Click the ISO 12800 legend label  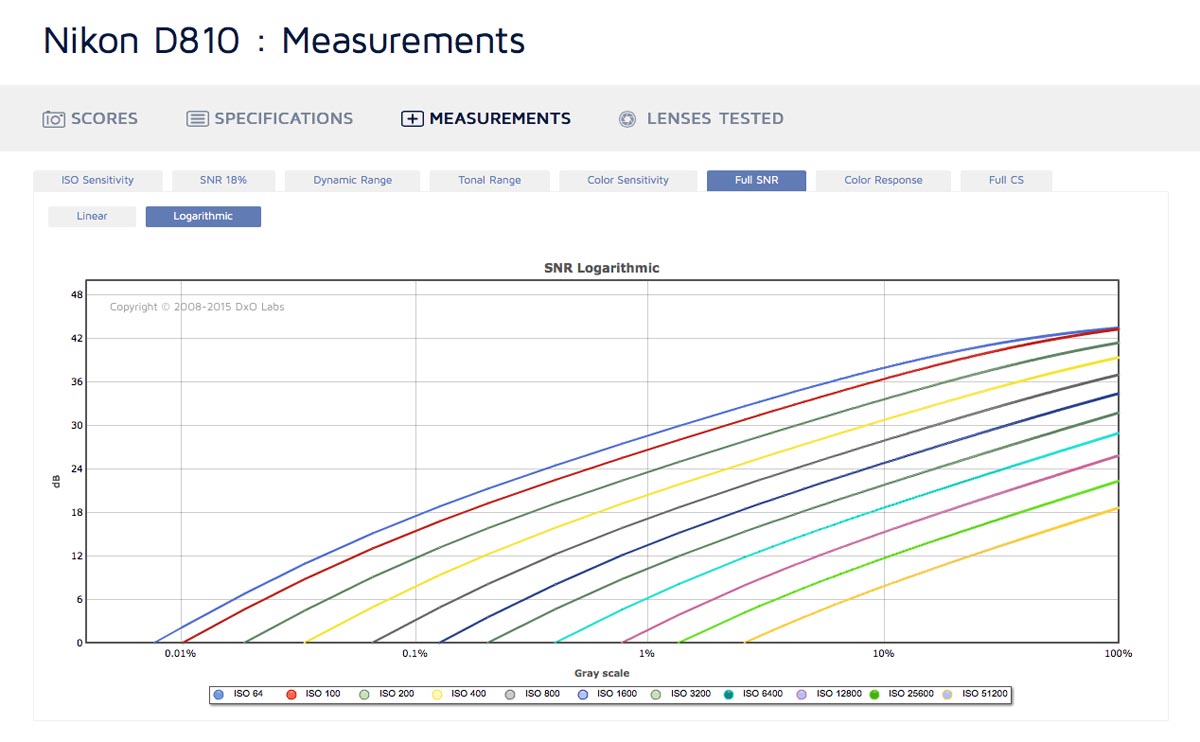[839, 694]
